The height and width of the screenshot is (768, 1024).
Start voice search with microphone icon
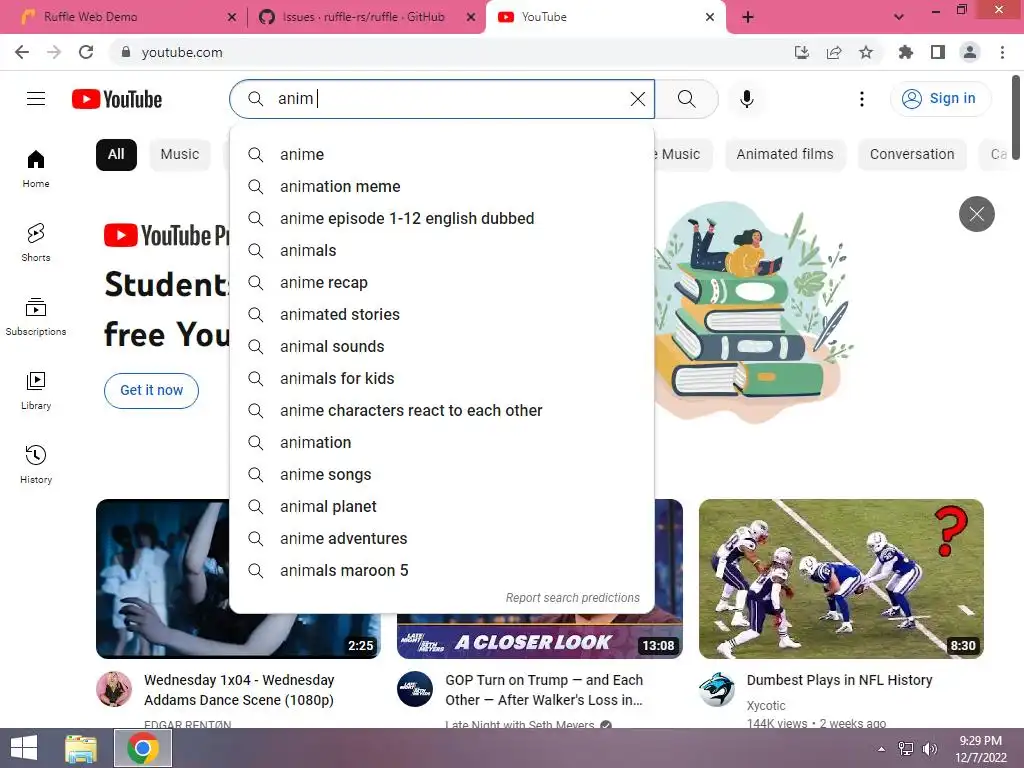tap(747, 99)
